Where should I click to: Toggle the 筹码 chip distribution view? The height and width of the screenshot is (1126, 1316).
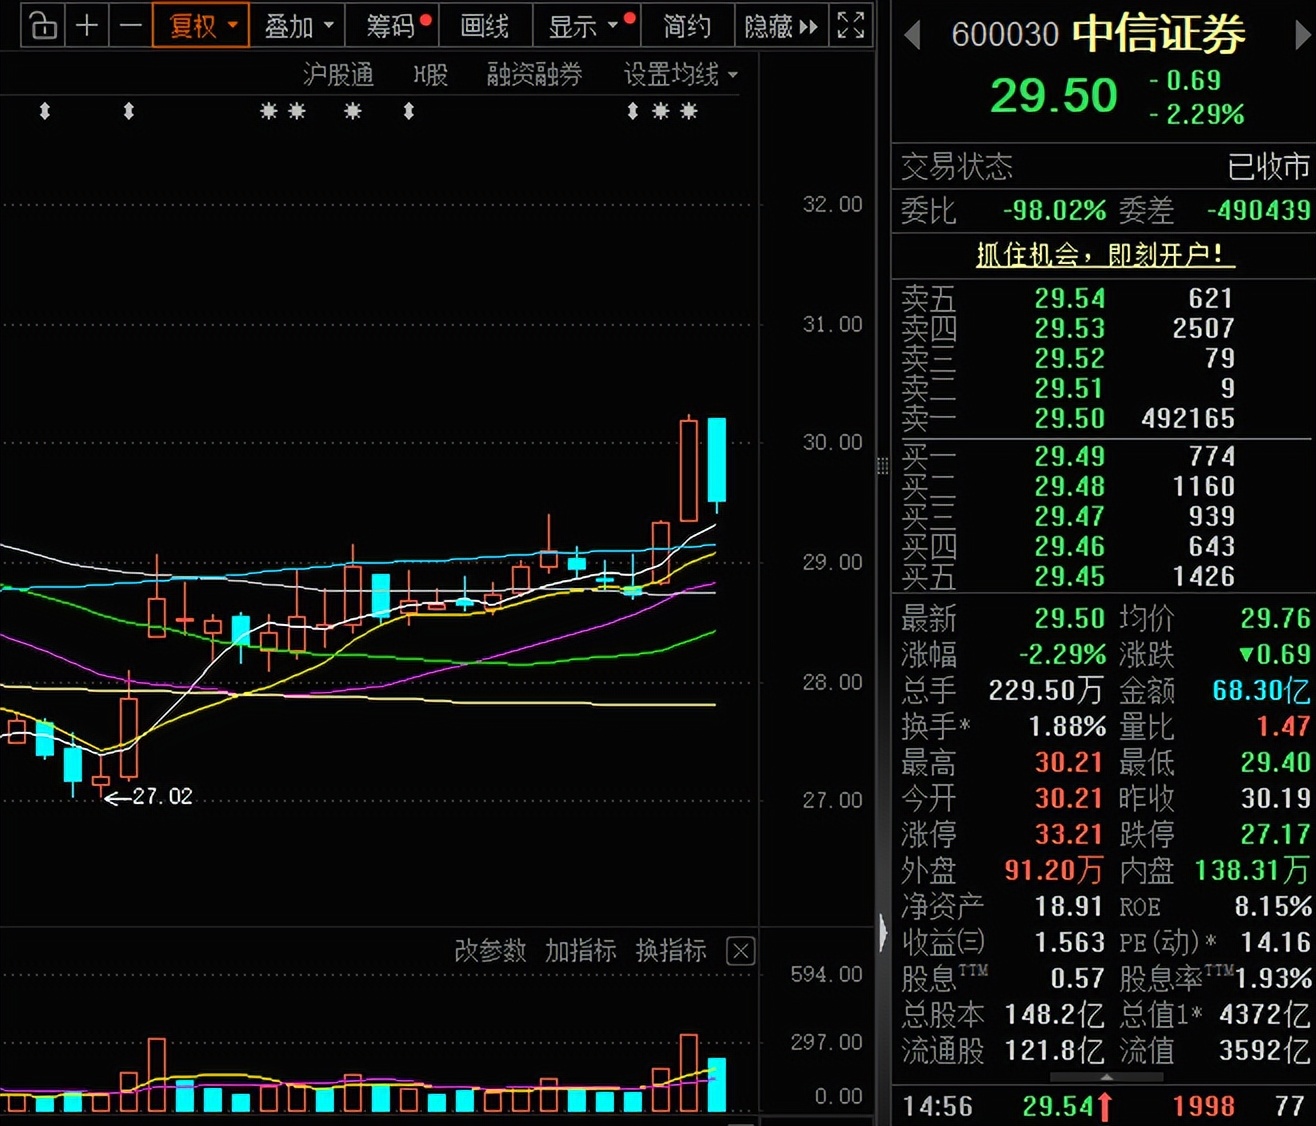pos(391,26)
